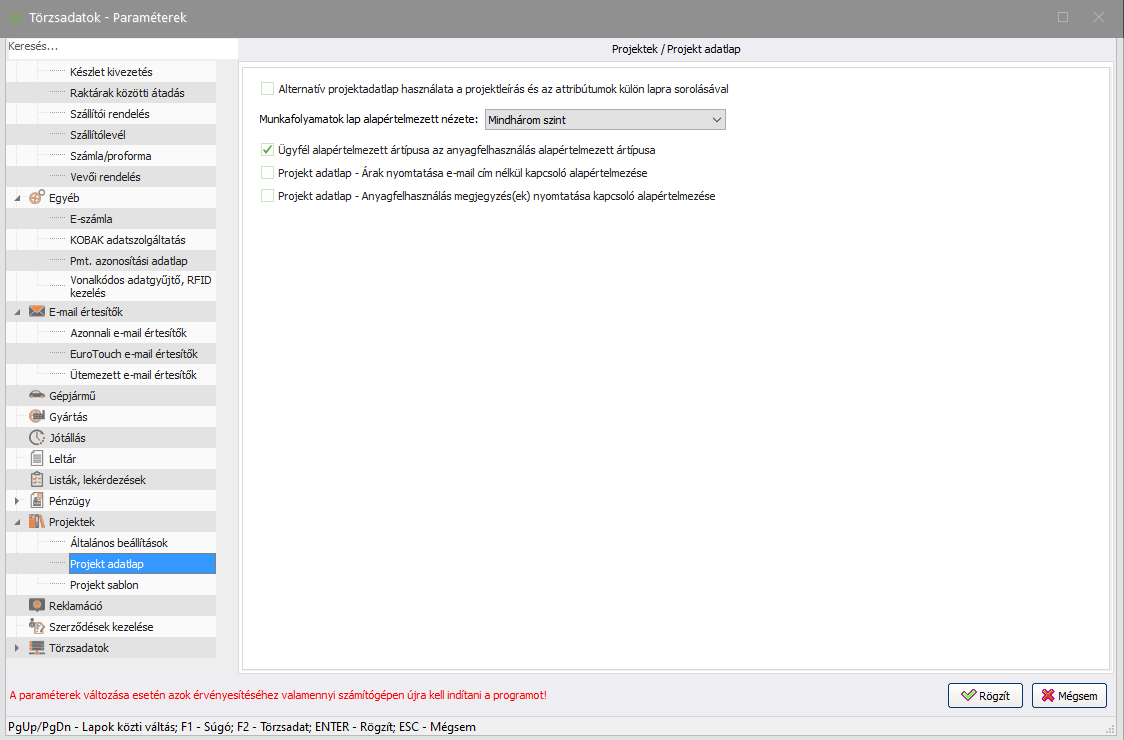Toggle the Anyagfelhasználás megjegyzés nyomtatása checkbox
The image size is (1124, 740).
[x=267, y=196]
